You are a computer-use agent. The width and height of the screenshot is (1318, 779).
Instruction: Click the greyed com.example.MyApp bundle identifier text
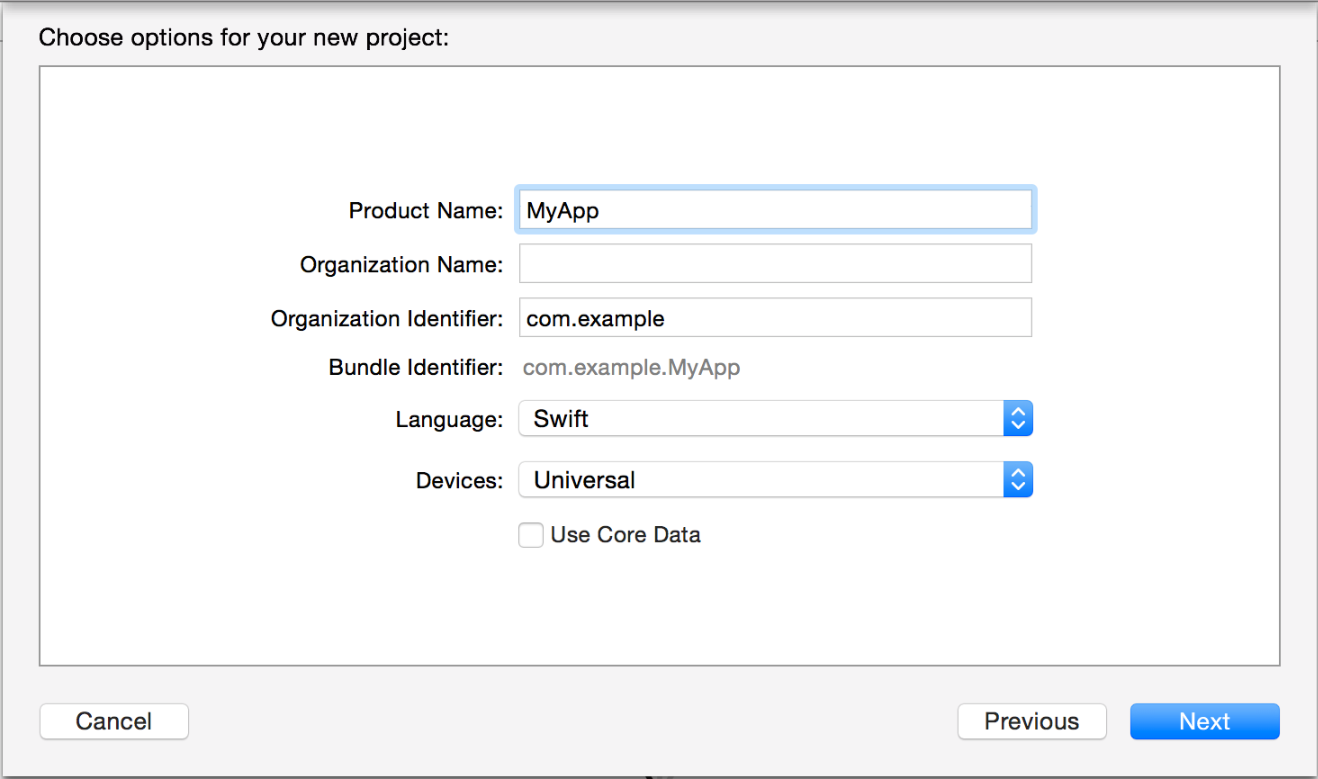631,368
